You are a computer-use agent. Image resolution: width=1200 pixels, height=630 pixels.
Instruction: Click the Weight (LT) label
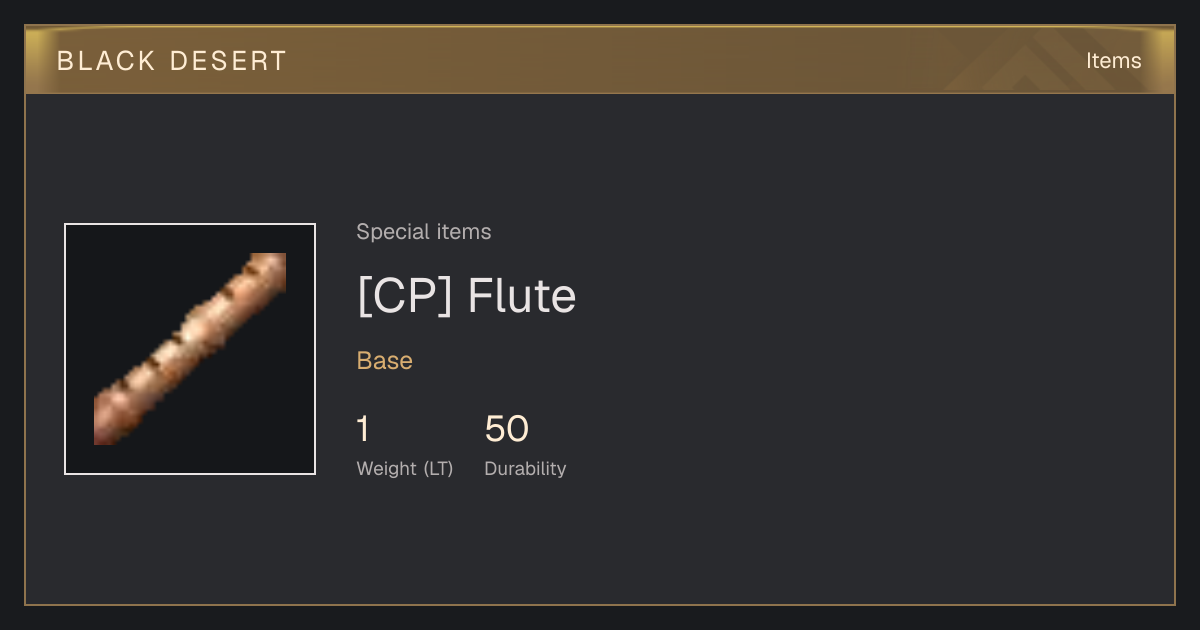[x=405, y=468]
